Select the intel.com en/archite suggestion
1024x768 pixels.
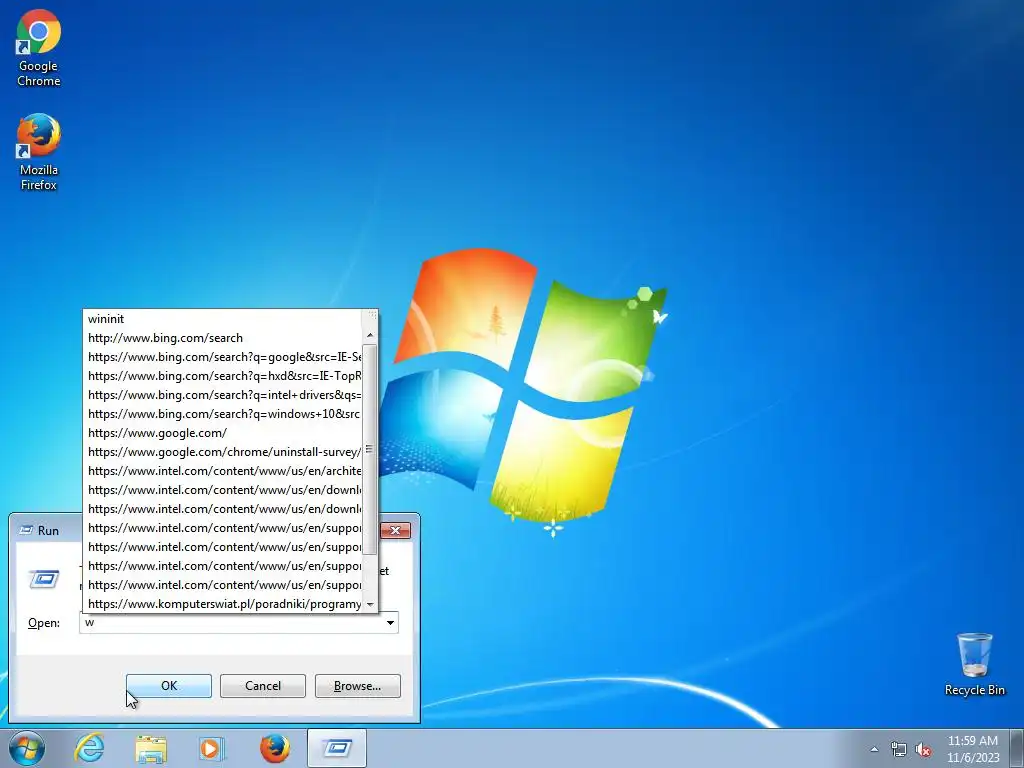coord(222,470)
